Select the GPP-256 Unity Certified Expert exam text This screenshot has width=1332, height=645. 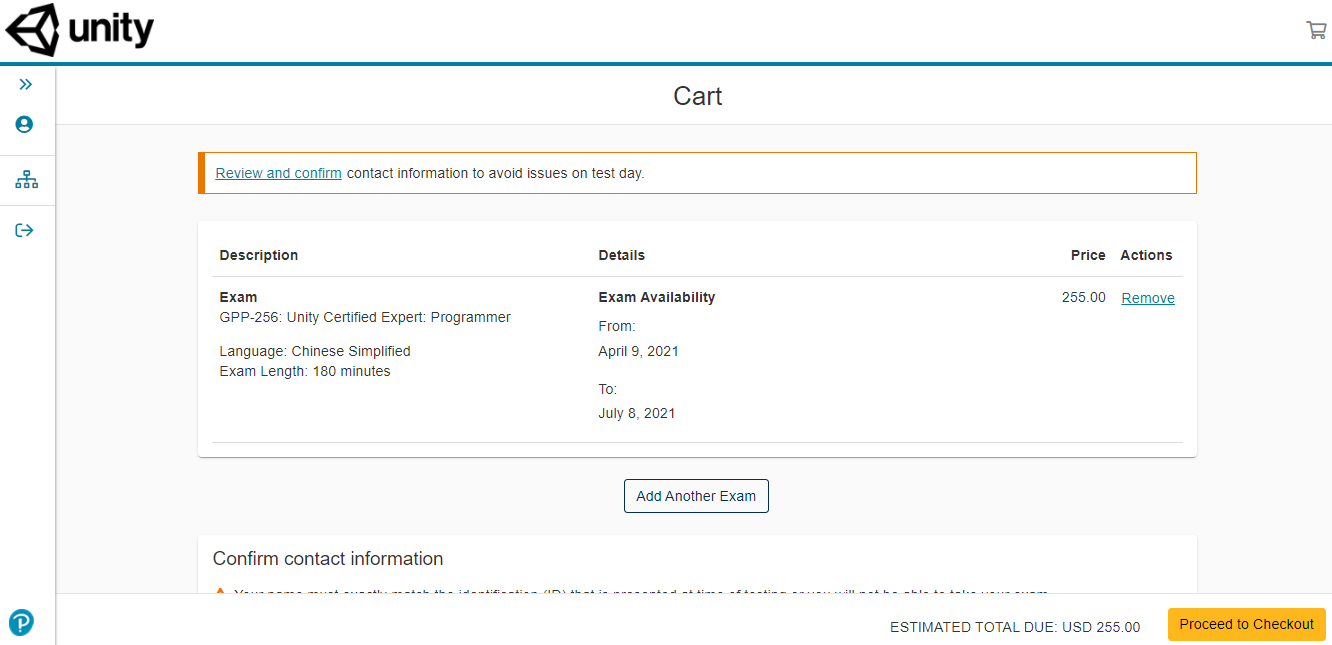(365, 317)
